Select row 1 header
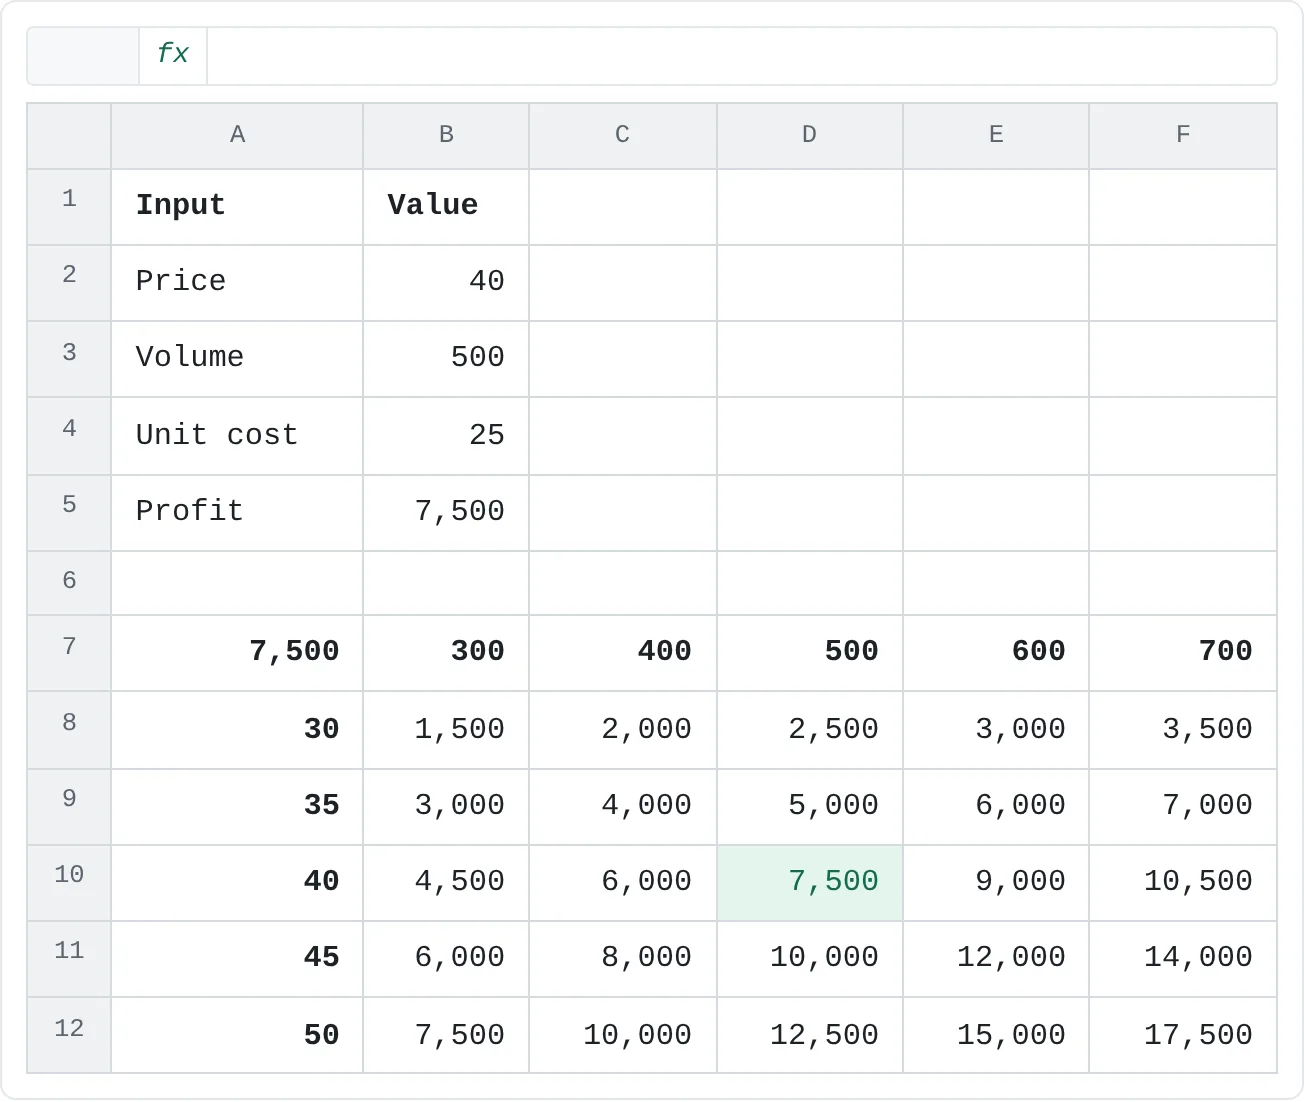The width and height of the screenshot is (1304, 1102). tap(69, 207)
